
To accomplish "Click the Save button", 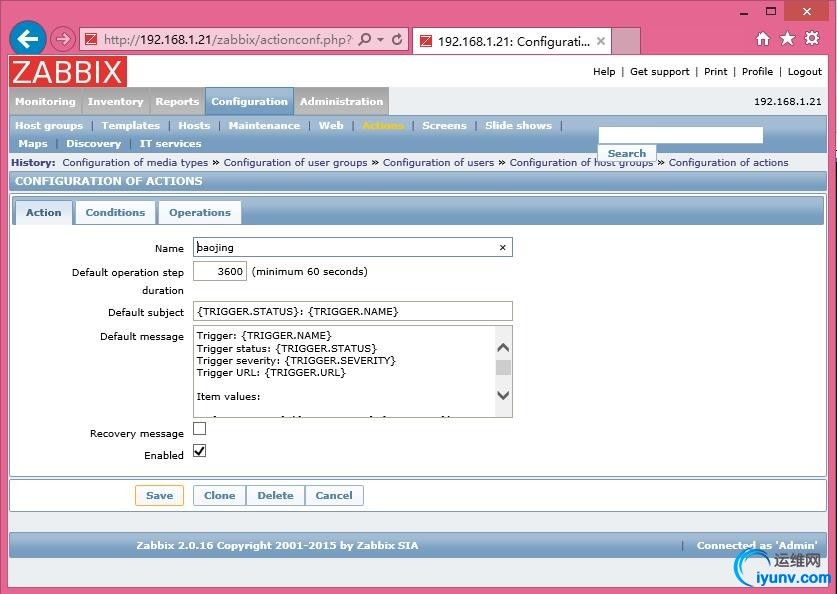I will (x=159, y=495).
